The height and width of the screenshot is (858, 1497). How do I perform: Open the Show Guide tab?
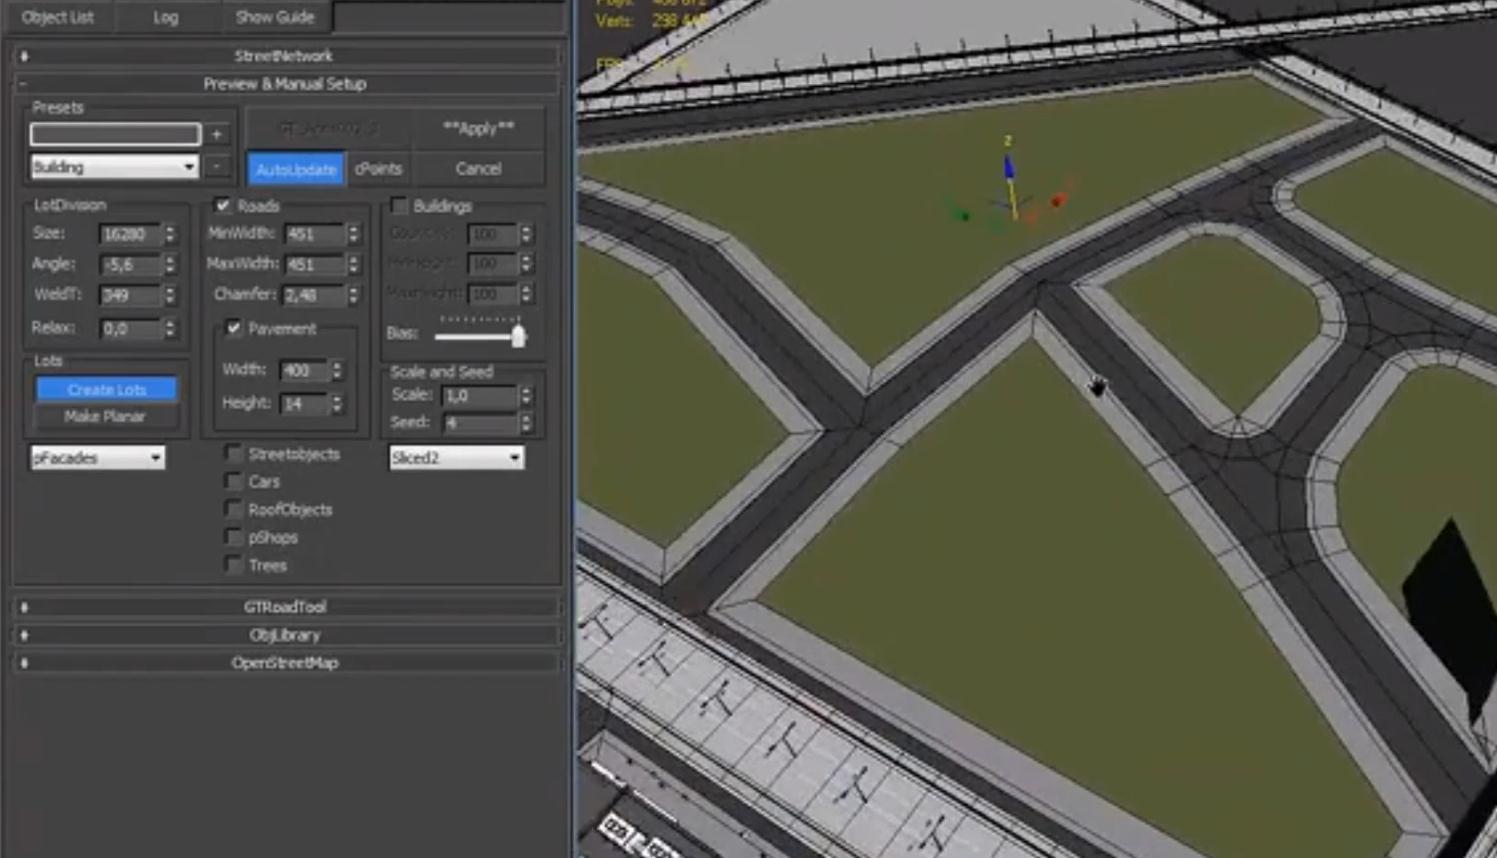(274, 17)
